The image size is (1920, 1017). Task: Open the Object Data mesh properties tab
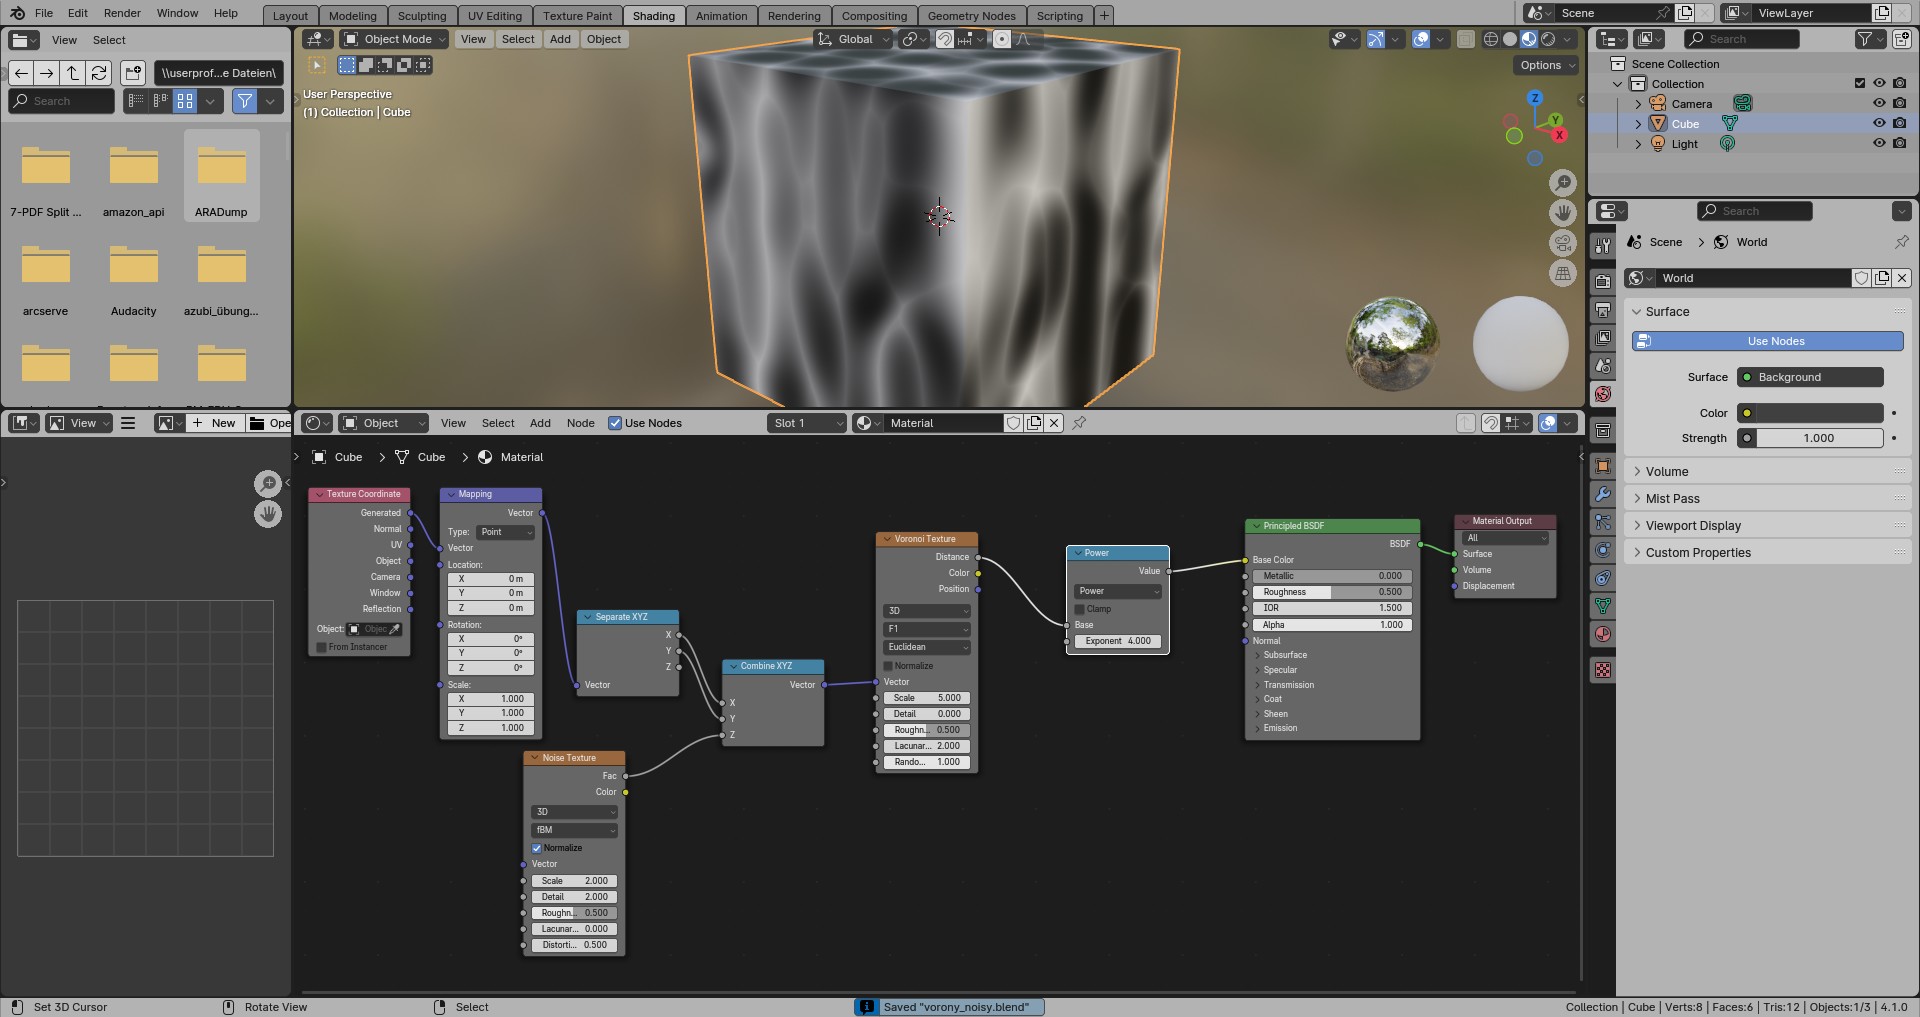[x=1603, y=606]
